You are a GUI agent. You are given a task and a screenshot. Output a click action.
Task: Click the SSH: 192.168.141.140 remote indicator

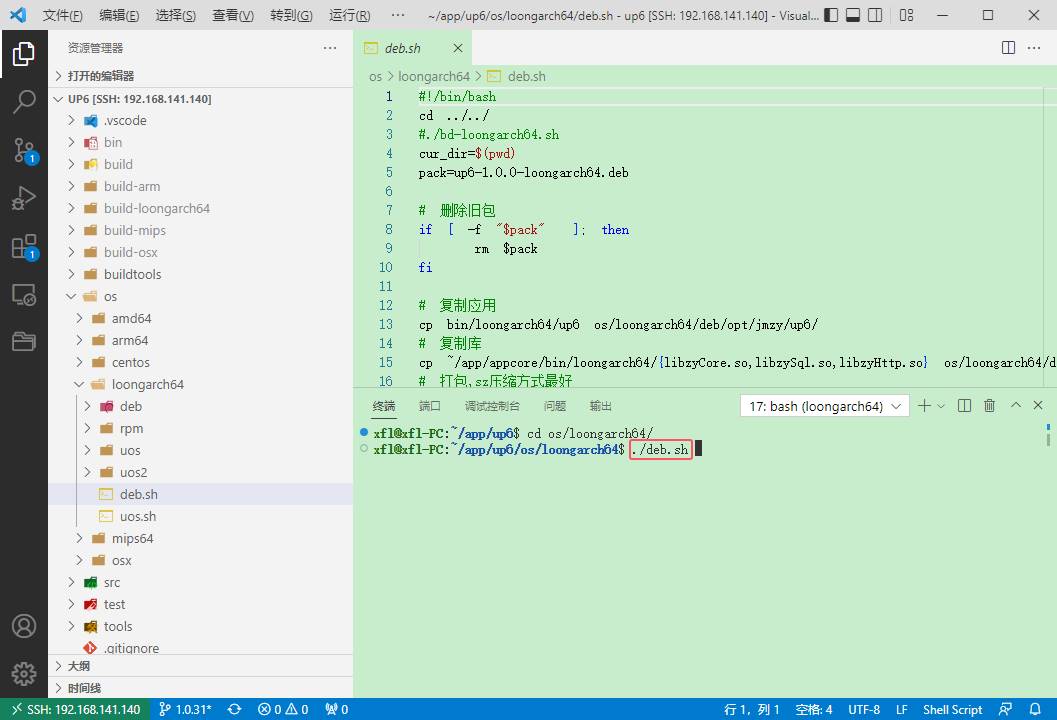(75, 709)
